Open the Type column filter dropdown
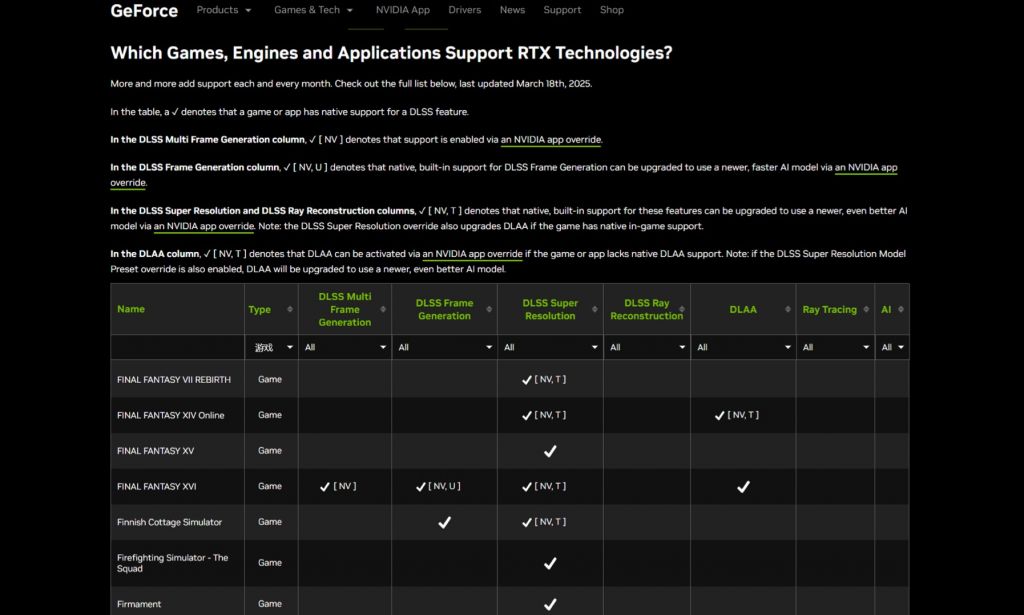1024x615 pixels. pyautogui.click(x=270, y=347)
